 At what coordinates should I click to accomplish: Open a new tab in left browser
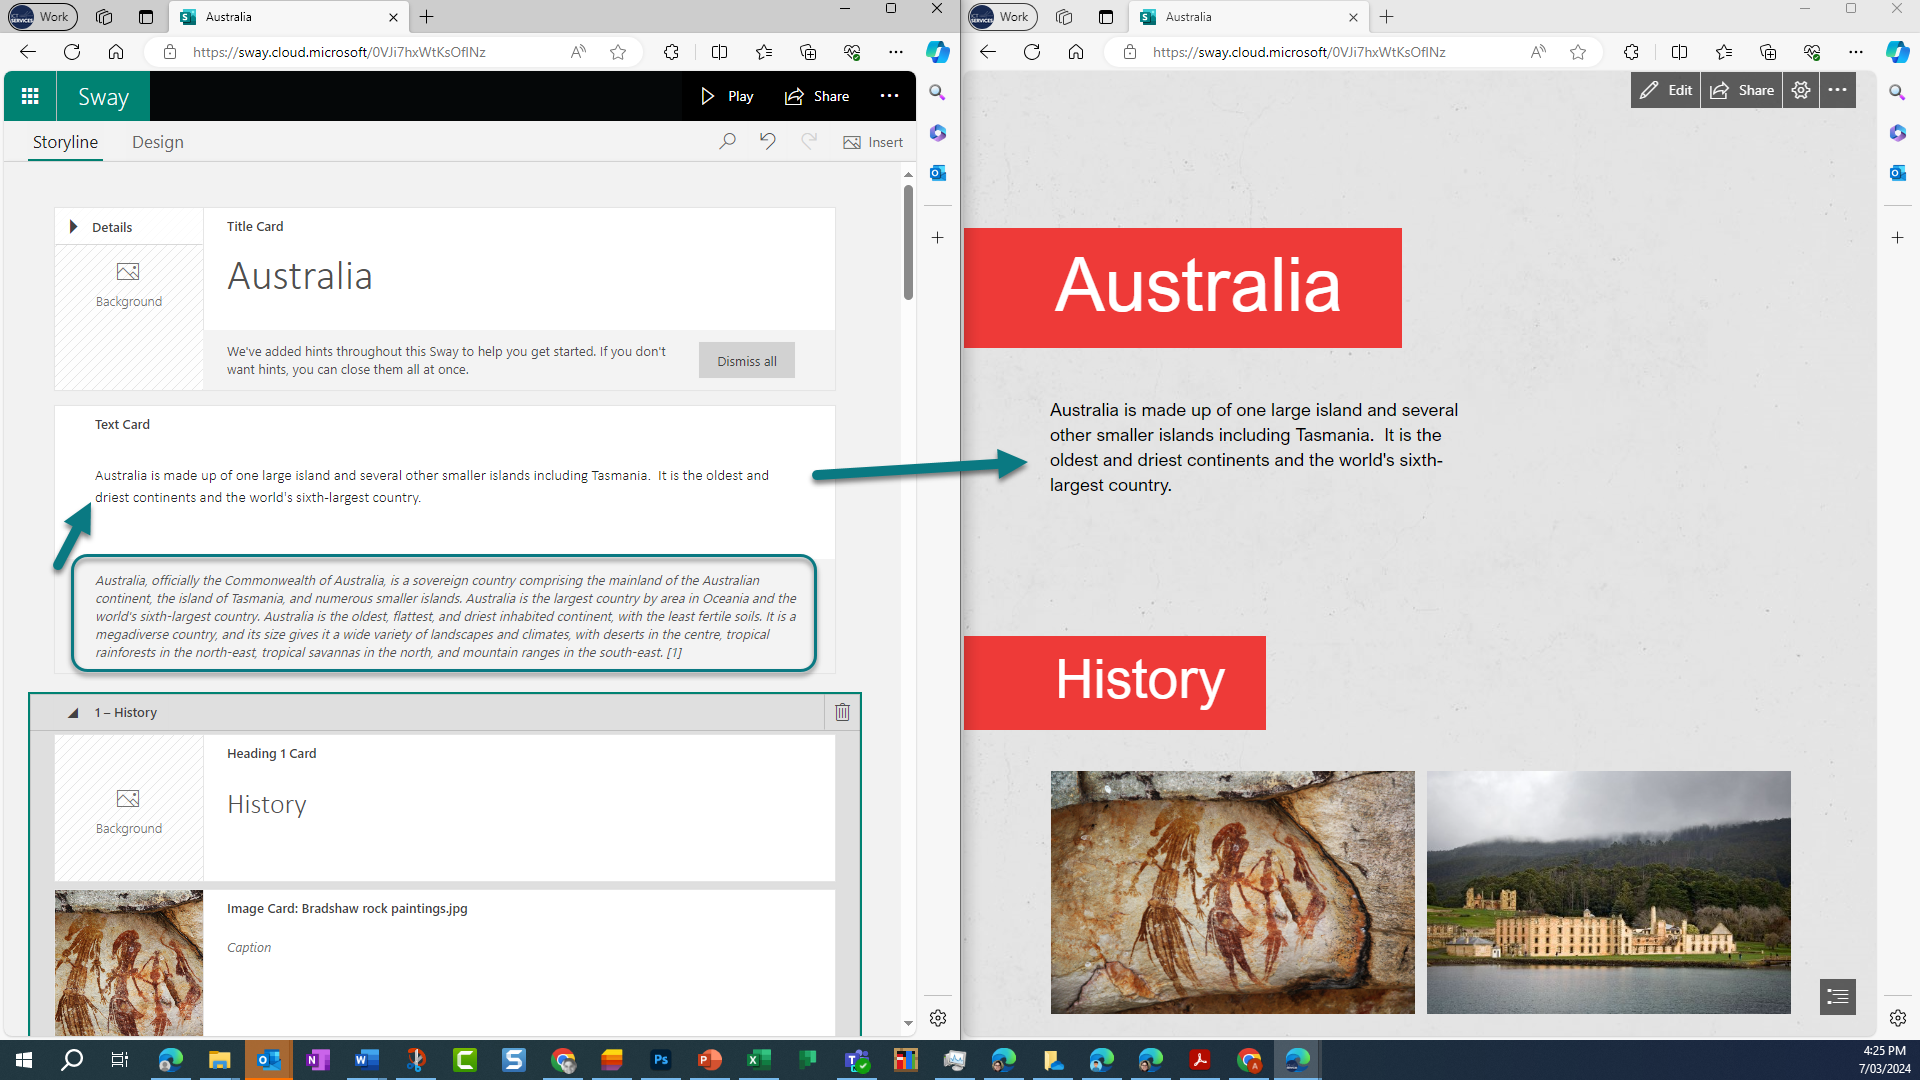coord(427,17)
